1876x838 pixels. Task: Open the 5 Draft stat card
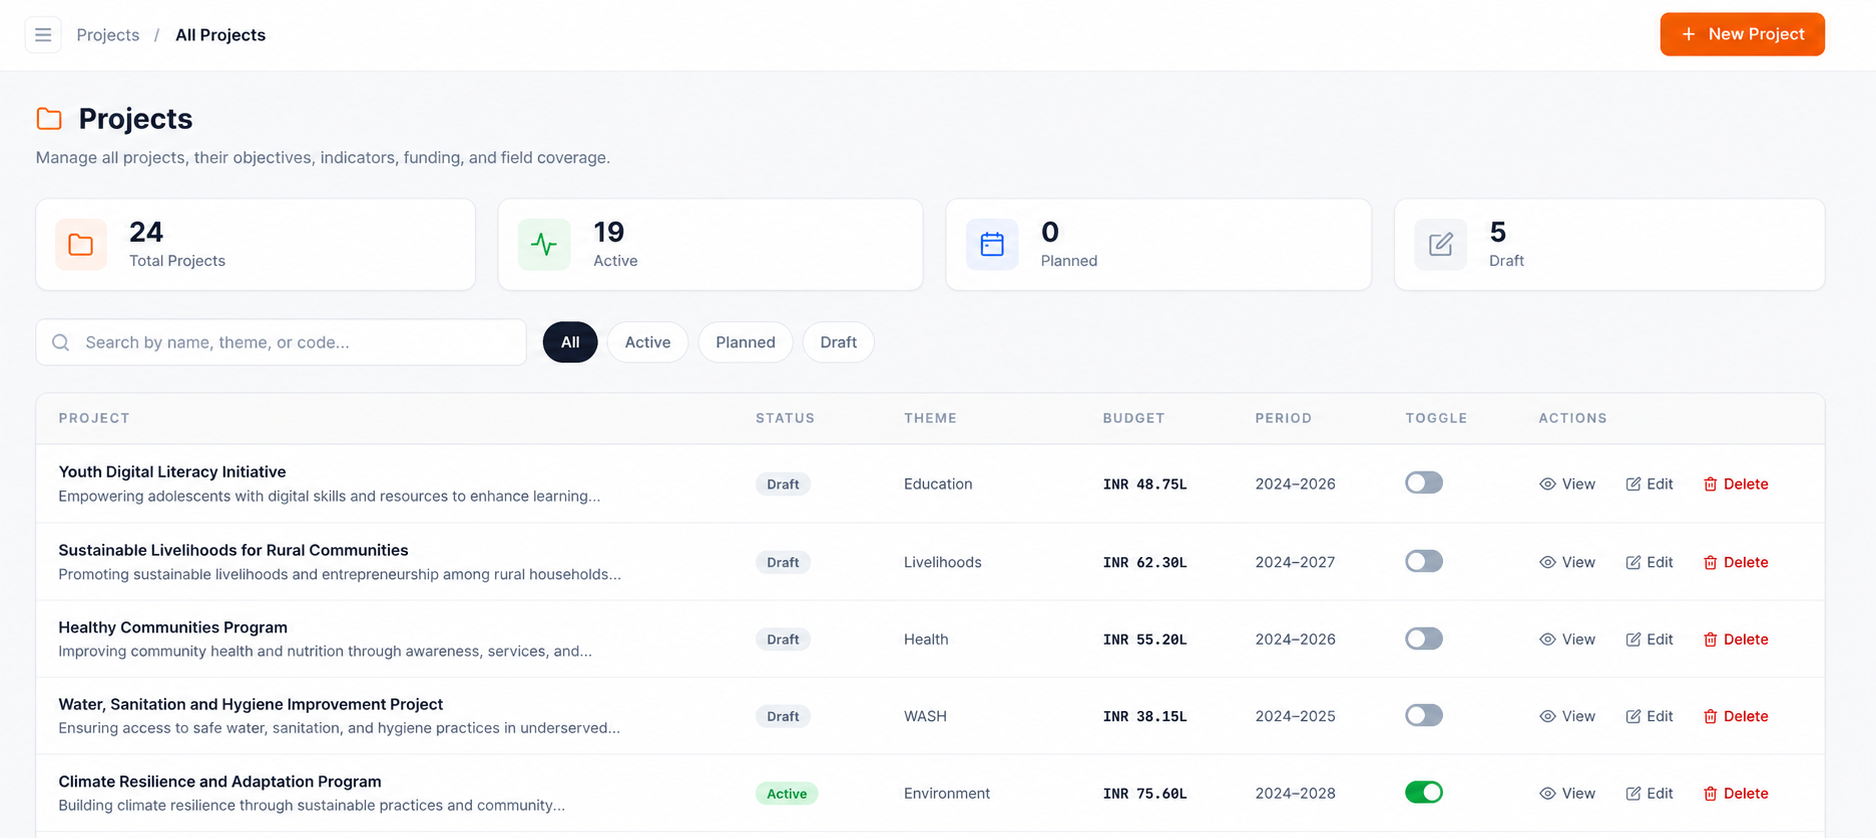1609,244
